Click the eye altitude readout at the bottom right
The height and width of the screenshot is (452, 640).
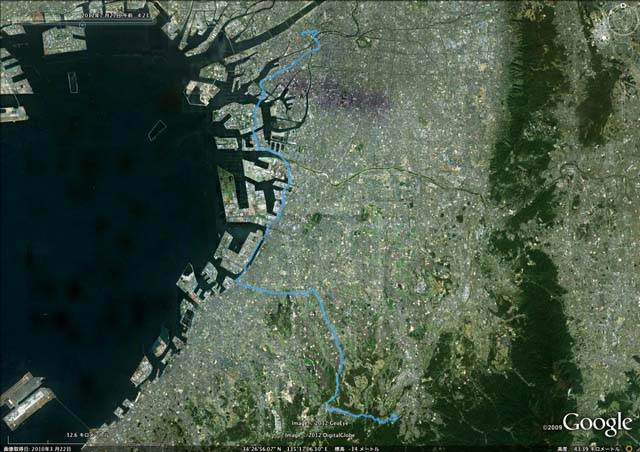pyautogui.click(x=591, y=448)
